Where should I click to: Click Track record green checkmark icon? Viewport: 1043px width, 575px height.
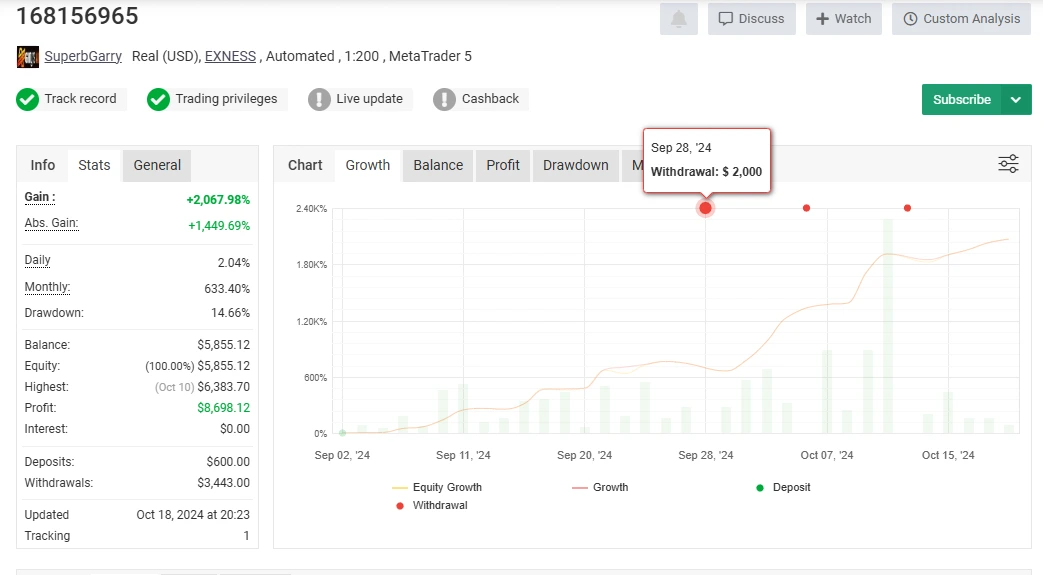point(27,99)
